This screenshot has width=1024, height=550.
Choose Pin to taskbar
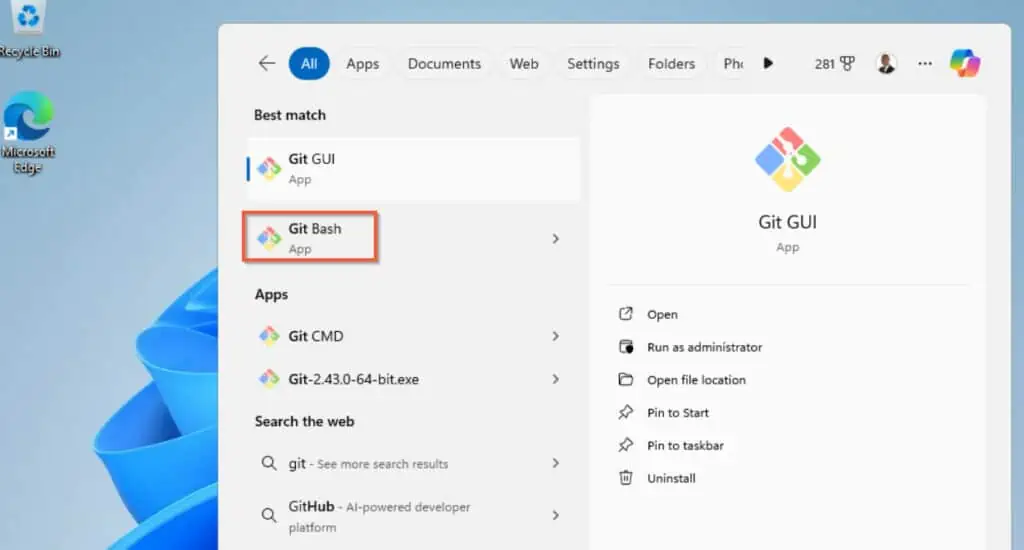685,445
